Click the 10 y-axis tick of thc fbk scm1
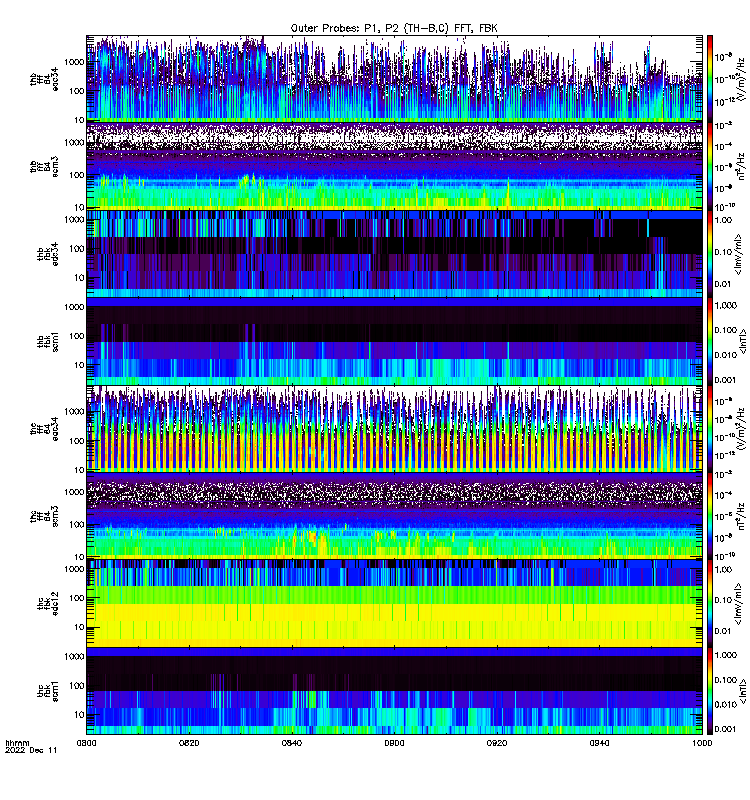The height and width of the screenshot is (800, 750). tap(80, 714)
